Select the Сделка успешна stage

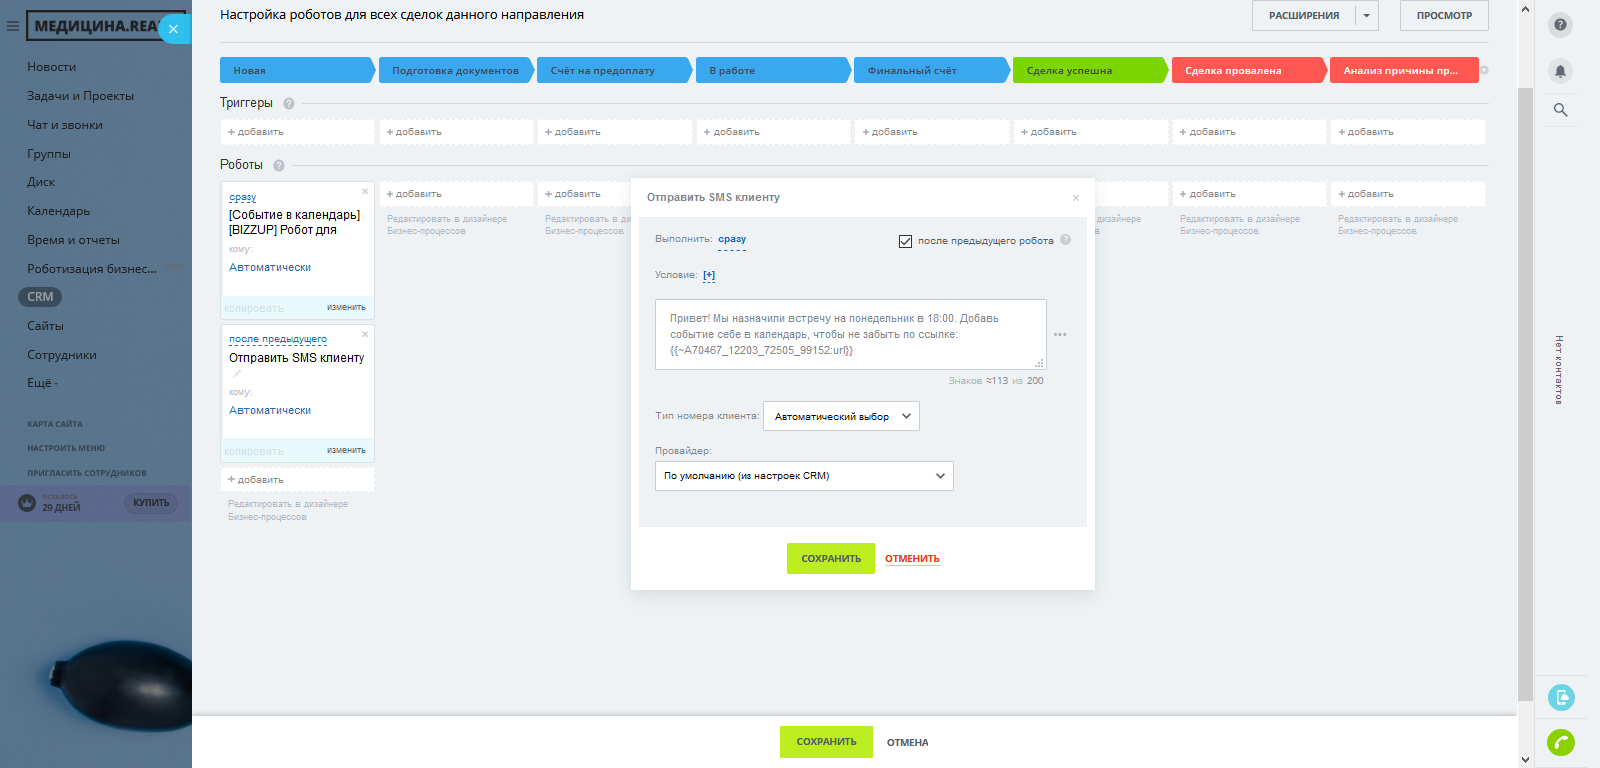1090,71
